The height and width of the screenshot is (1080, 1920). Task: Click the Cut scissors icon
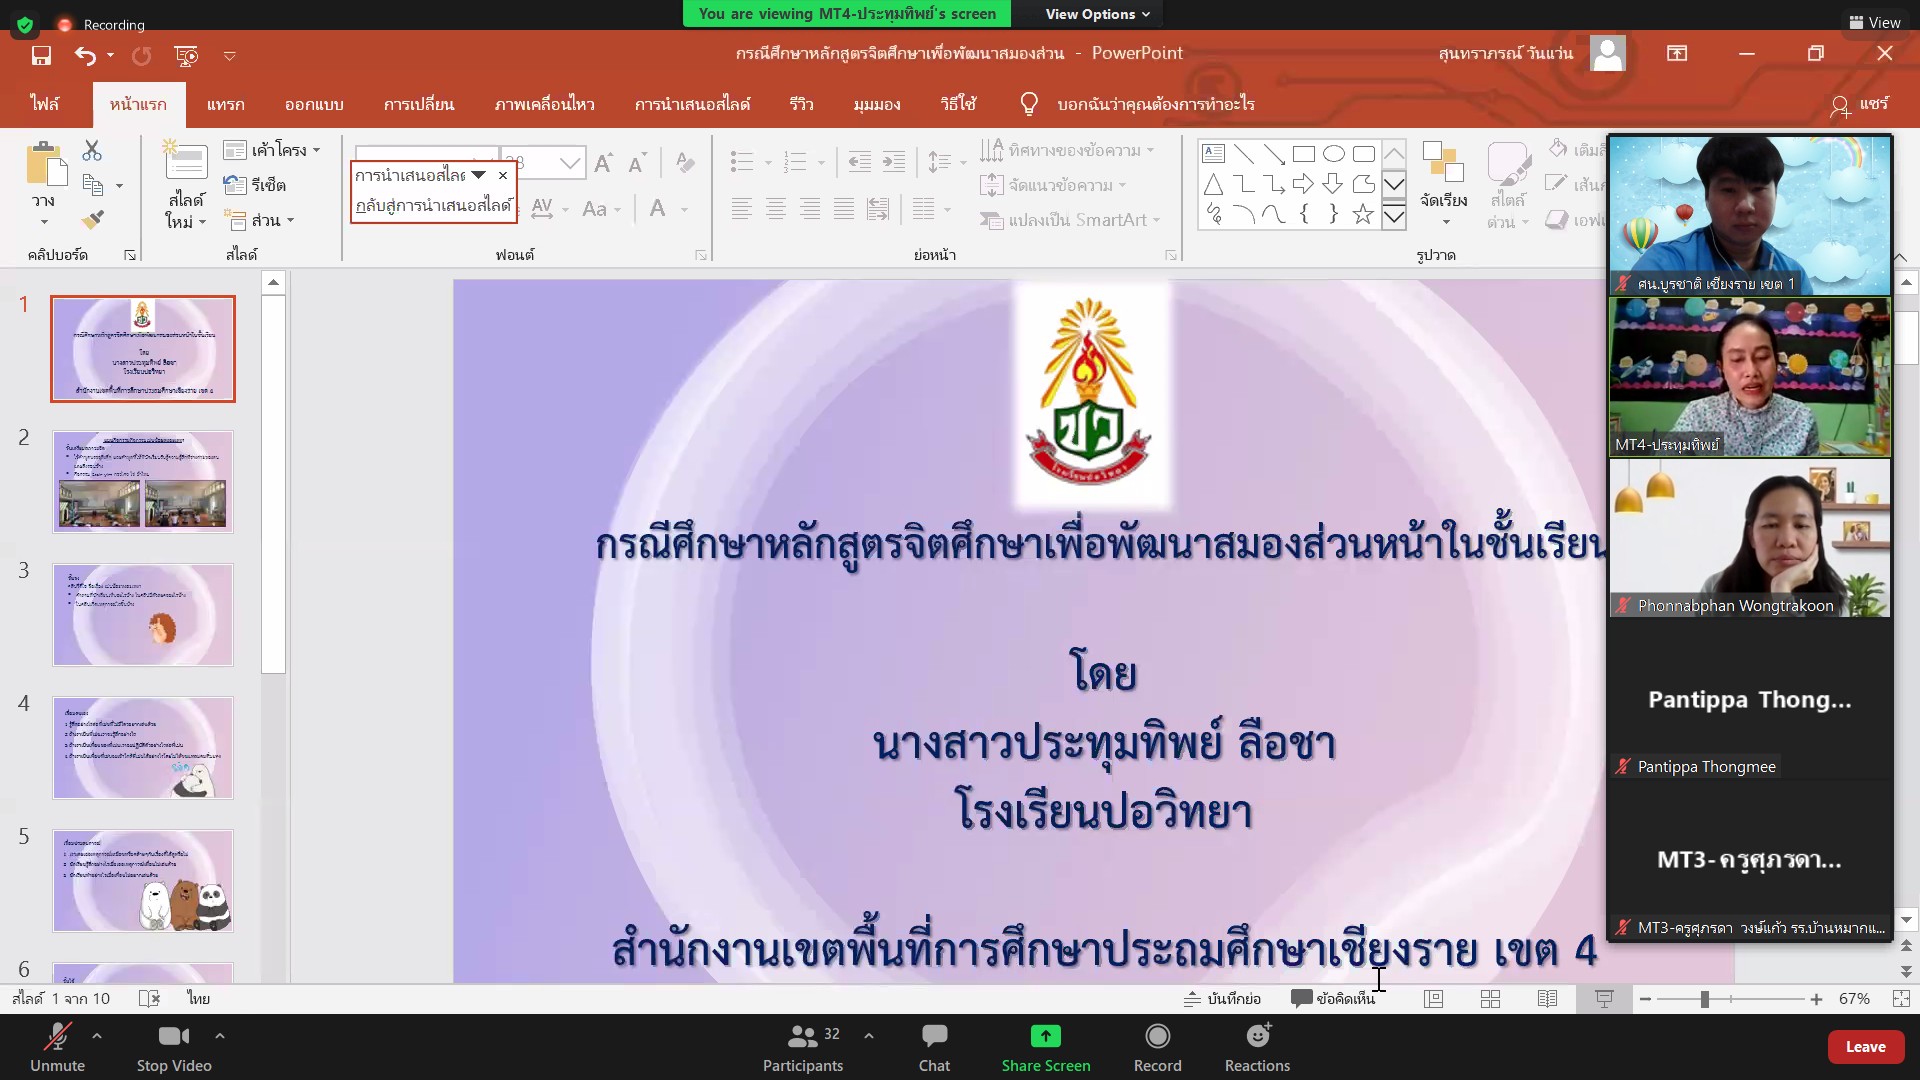coord(92,150)
